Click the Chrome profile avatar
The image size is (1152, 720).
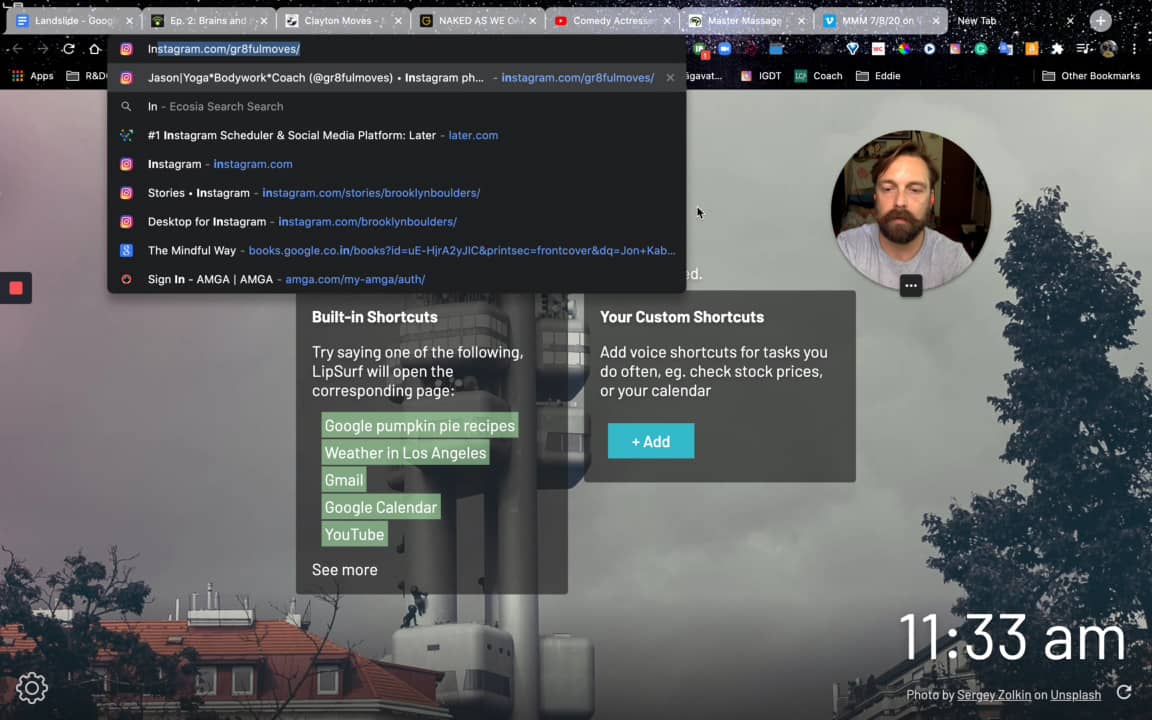[1109, 48]
